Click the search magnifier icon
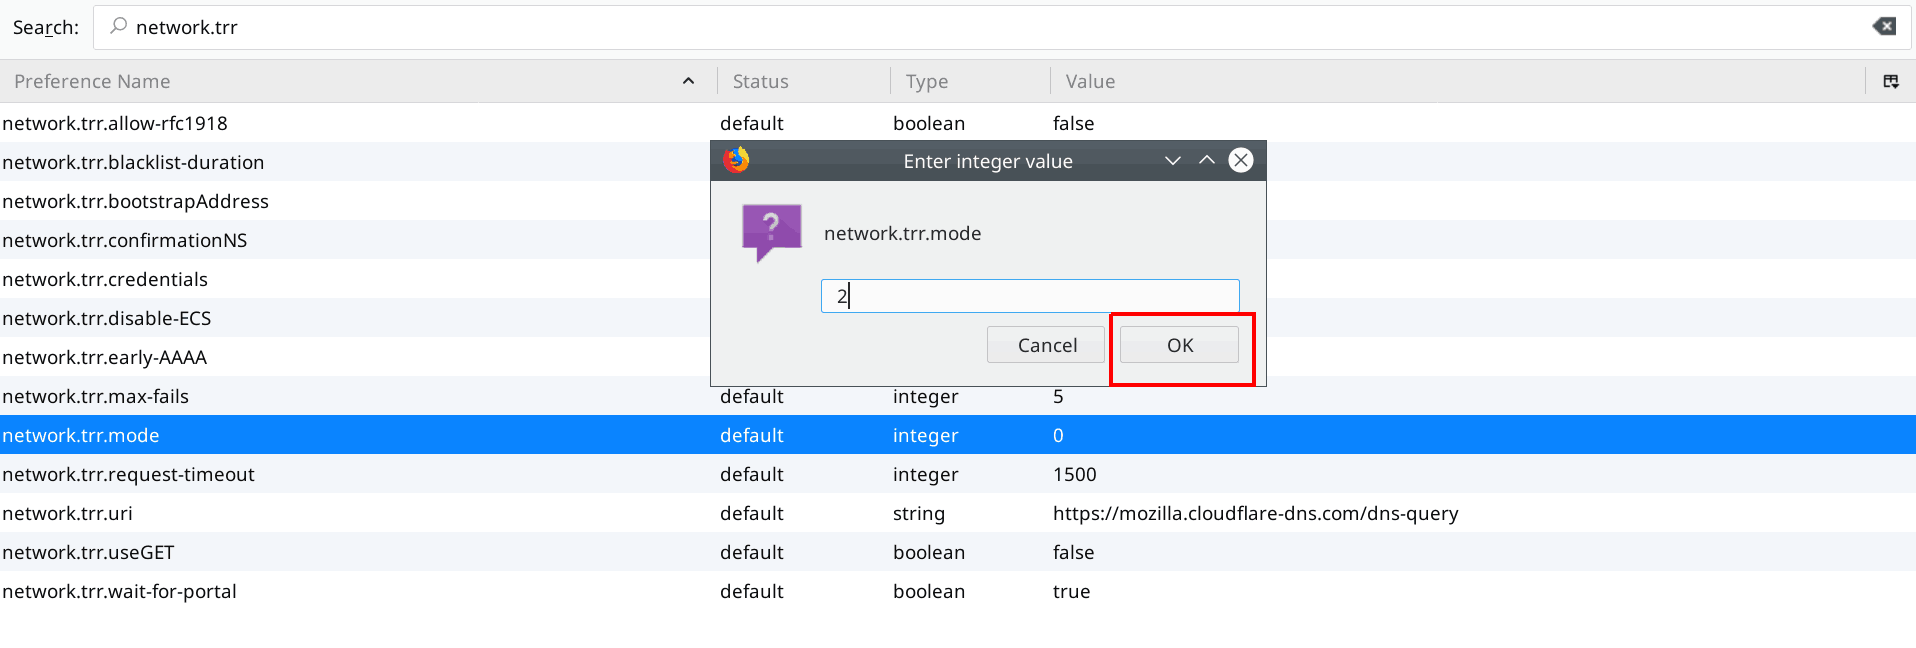Image resolution: width=1916 pixels, height=648 pixels. tap(118, 26)
